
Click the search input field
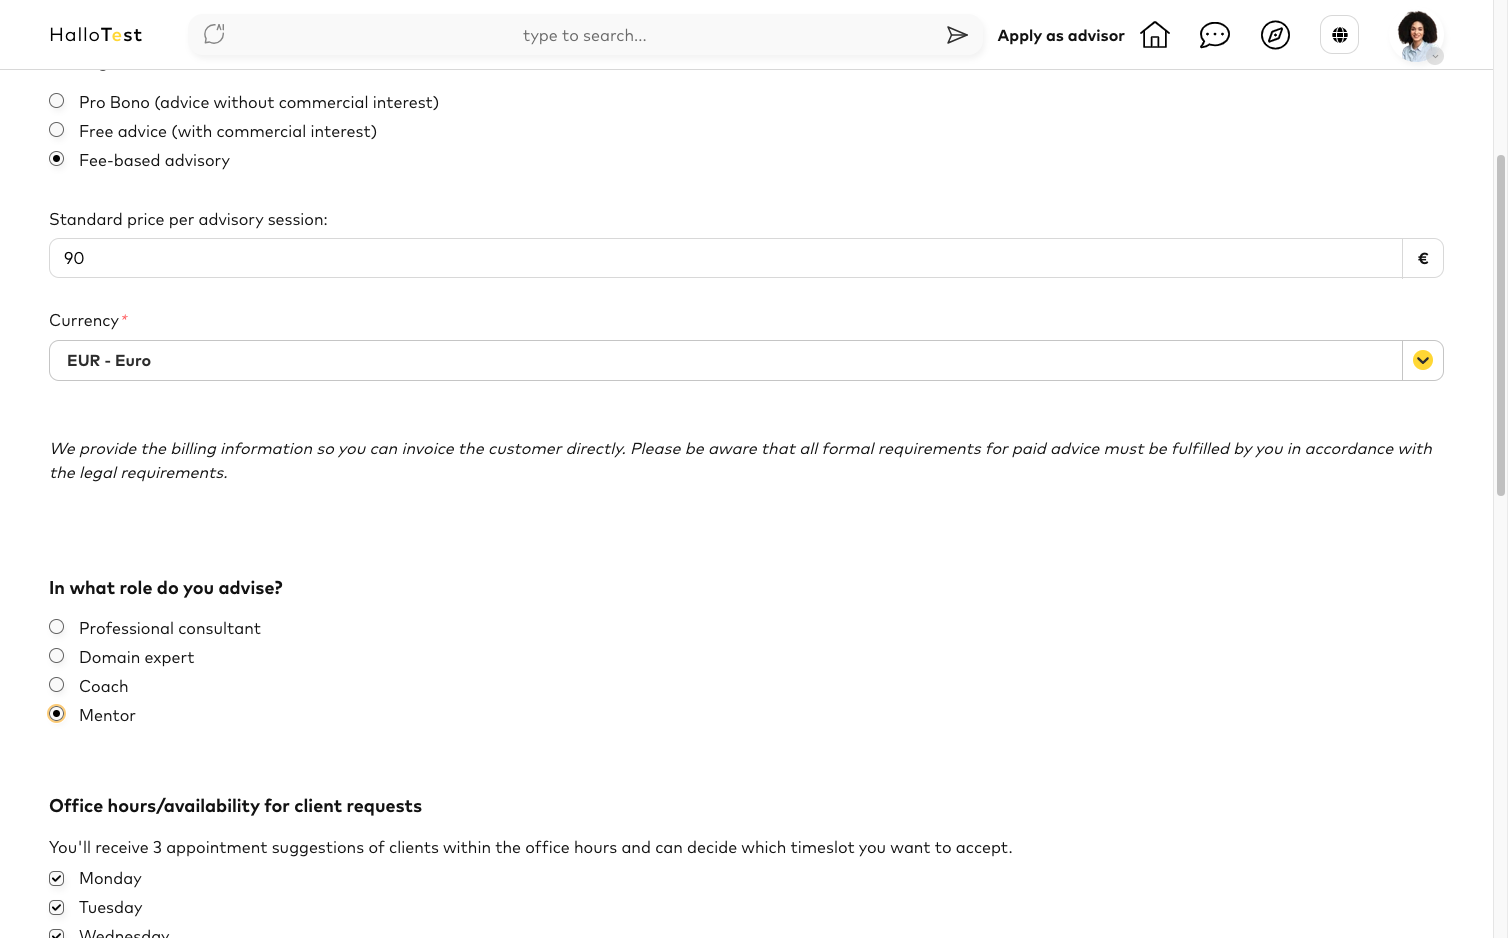(x=585, y=35)
